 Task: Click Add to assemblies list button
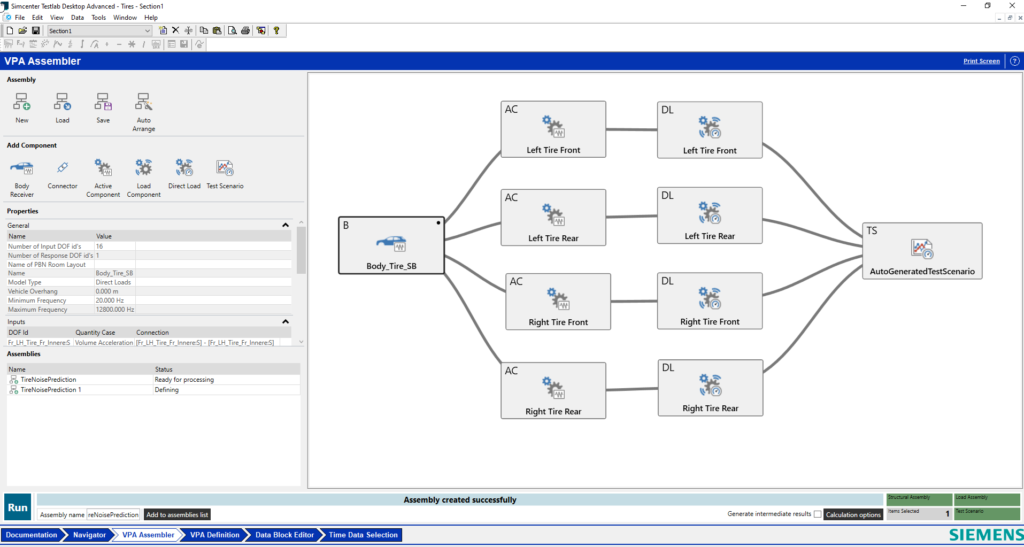tap(177, 514)
